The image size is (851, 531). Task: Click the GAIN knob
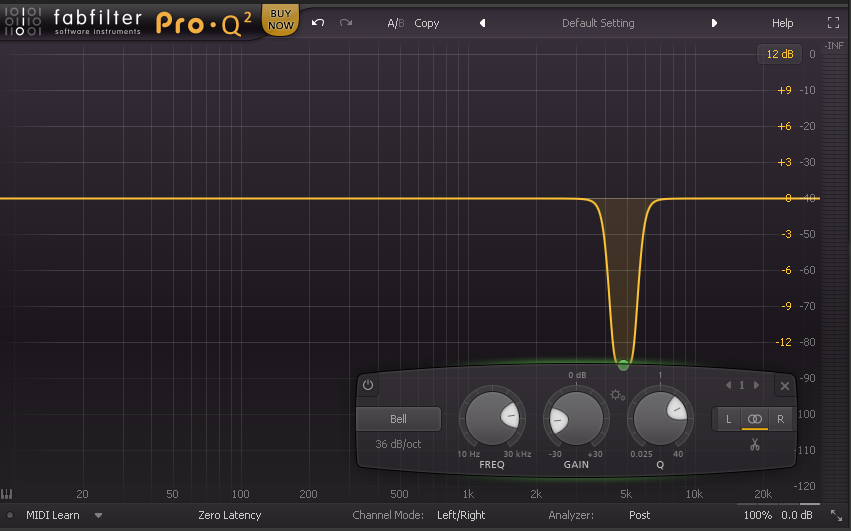point(576,418)
